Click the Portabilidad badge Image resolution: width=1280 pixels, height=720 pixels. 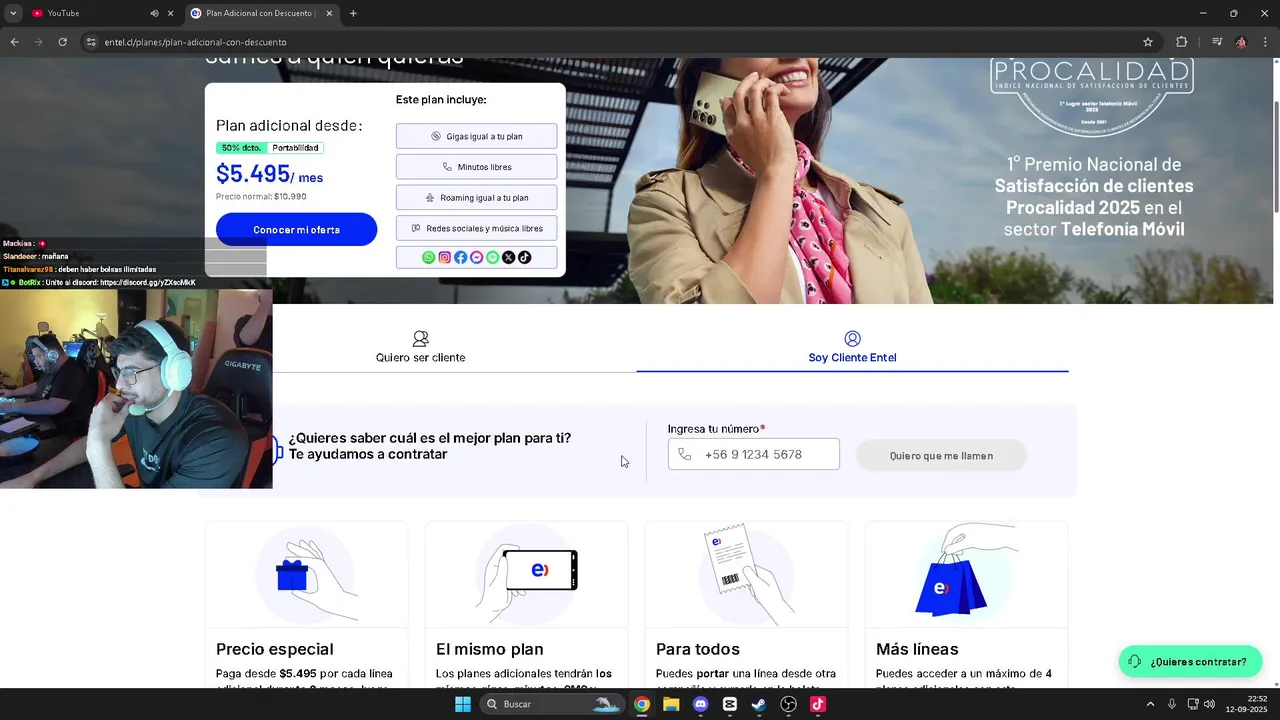click(295, 148)
